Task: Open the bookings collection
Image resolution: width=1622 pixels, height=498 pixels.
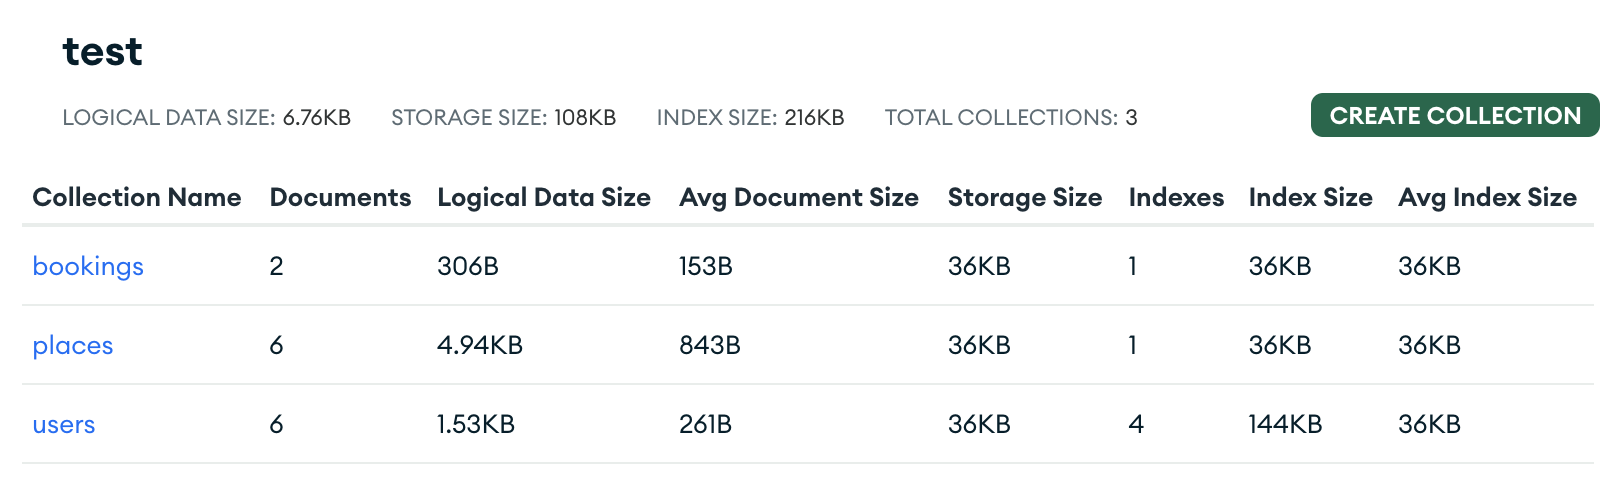Action: (88, 266)
